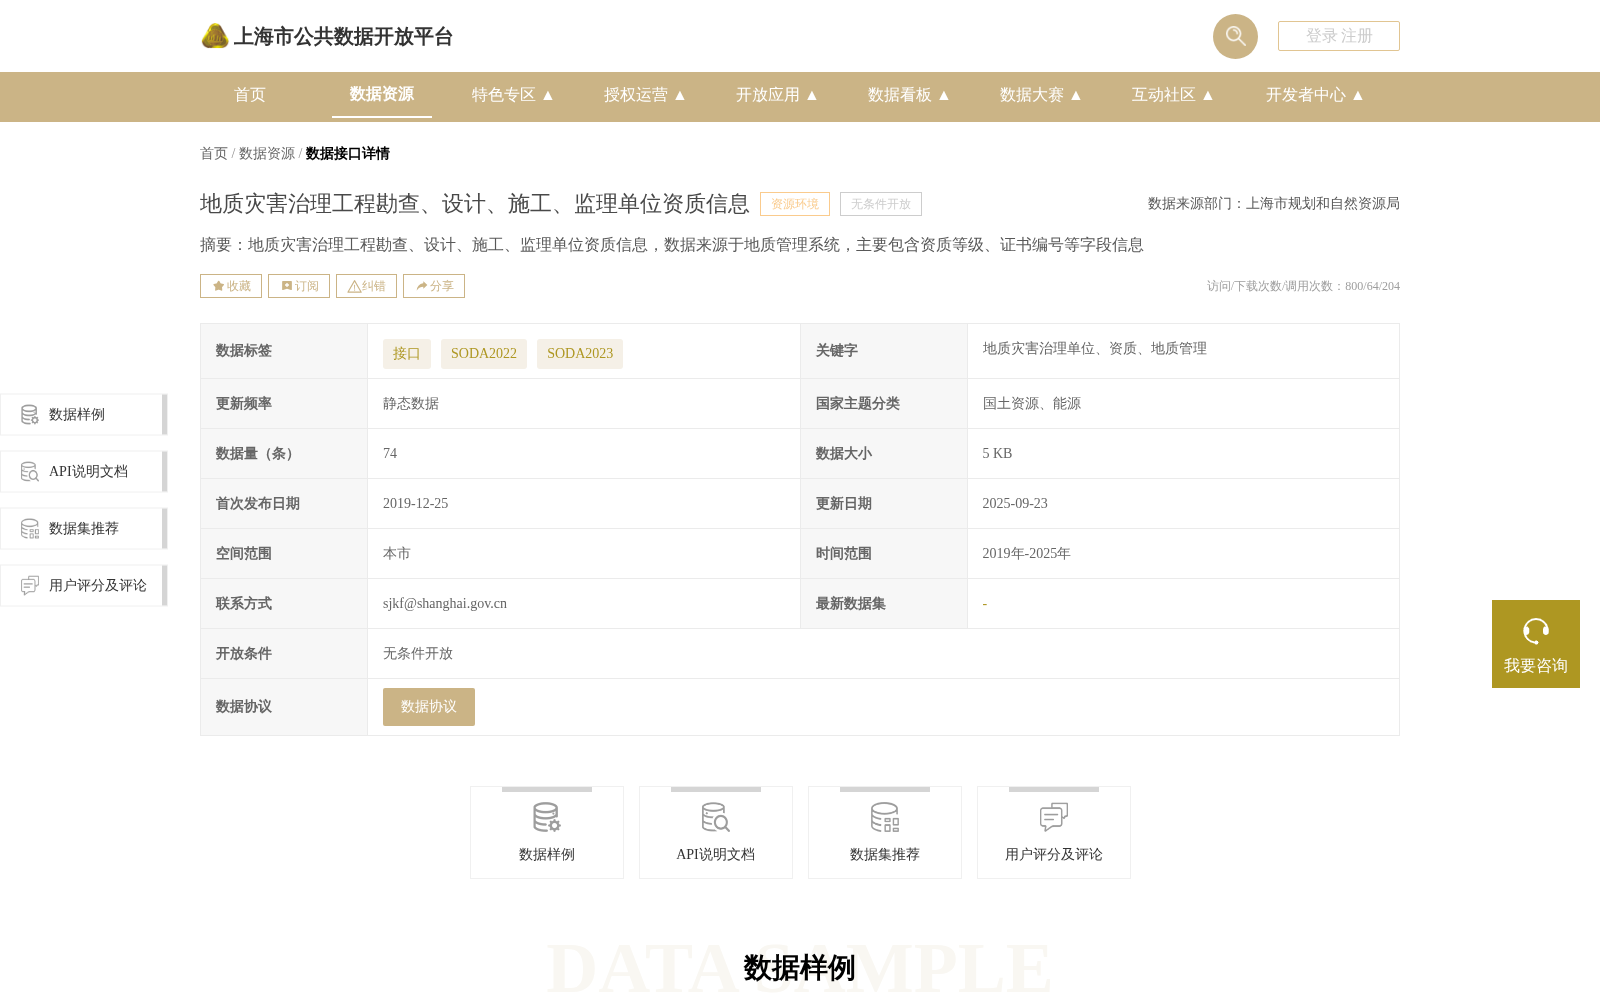1600x1000 pixels.
Task: Click the 2019-12-25 publish date
Action: click(x=416, y=504)
